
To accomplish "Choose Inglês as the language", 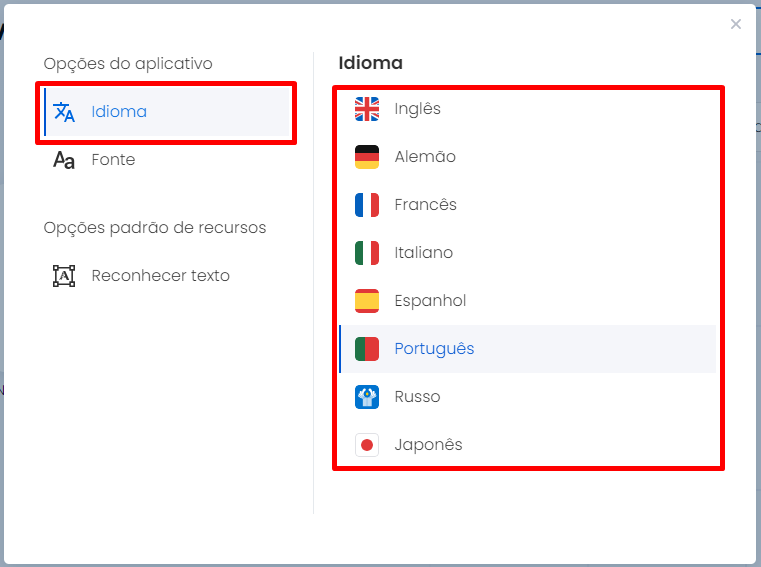I will 528,109.
